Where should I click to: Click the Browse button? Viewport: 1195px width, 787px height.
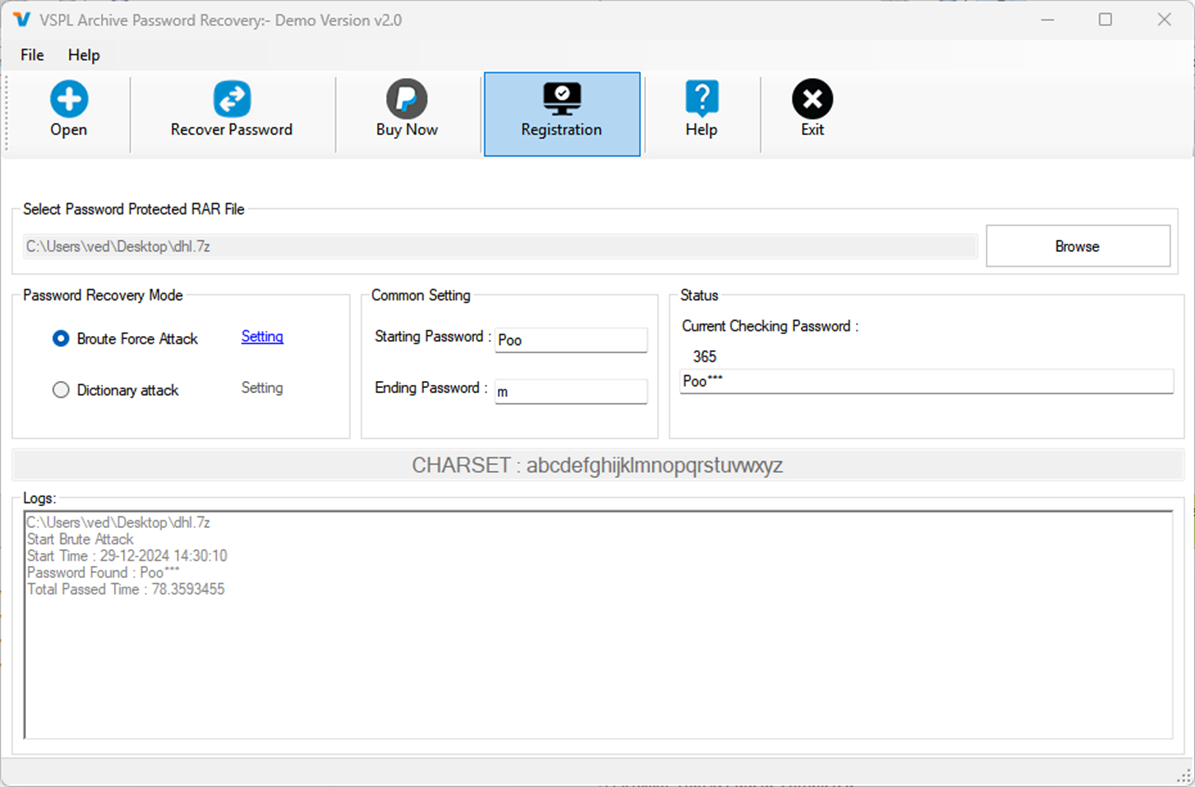tap(1078, 246)
